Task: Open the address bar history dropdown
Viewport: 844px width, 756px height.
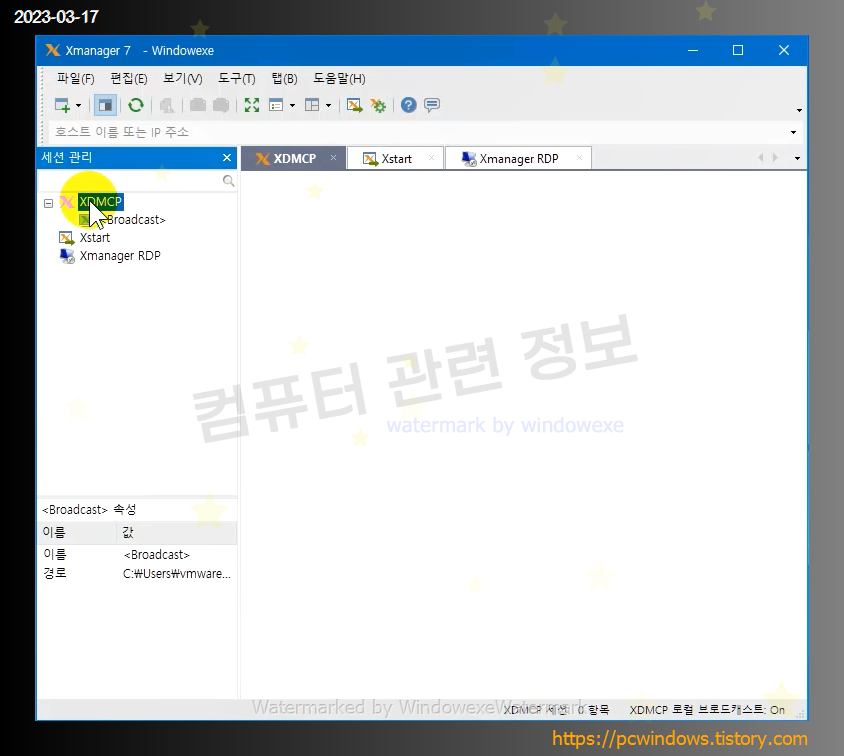Action: click(793, 132)
